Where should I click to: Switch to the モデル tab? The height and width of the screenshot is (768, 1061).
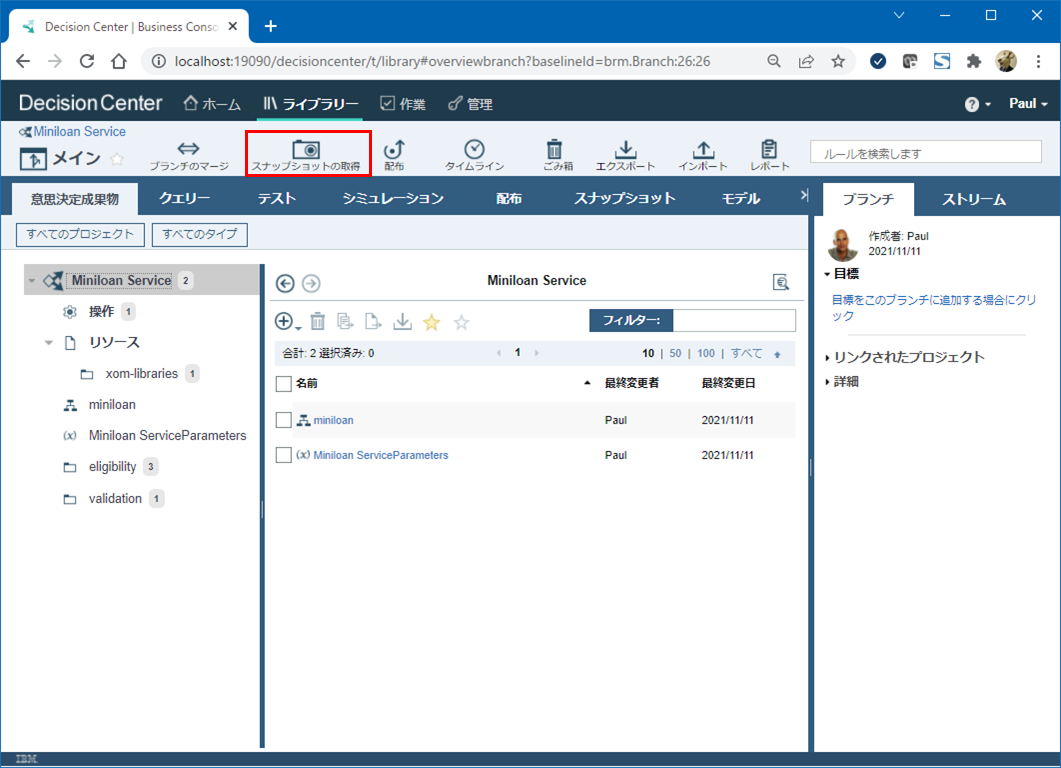pos(740,198)
